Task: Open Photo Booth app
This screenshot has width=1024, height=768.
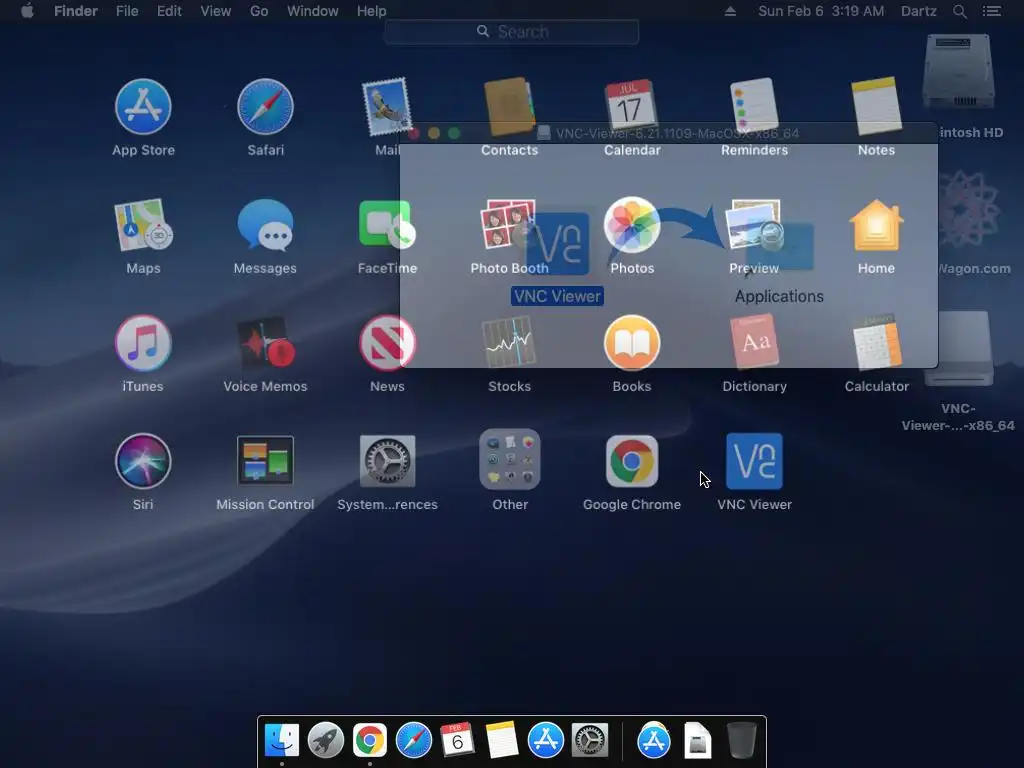Action: click(x=509, y=225)
